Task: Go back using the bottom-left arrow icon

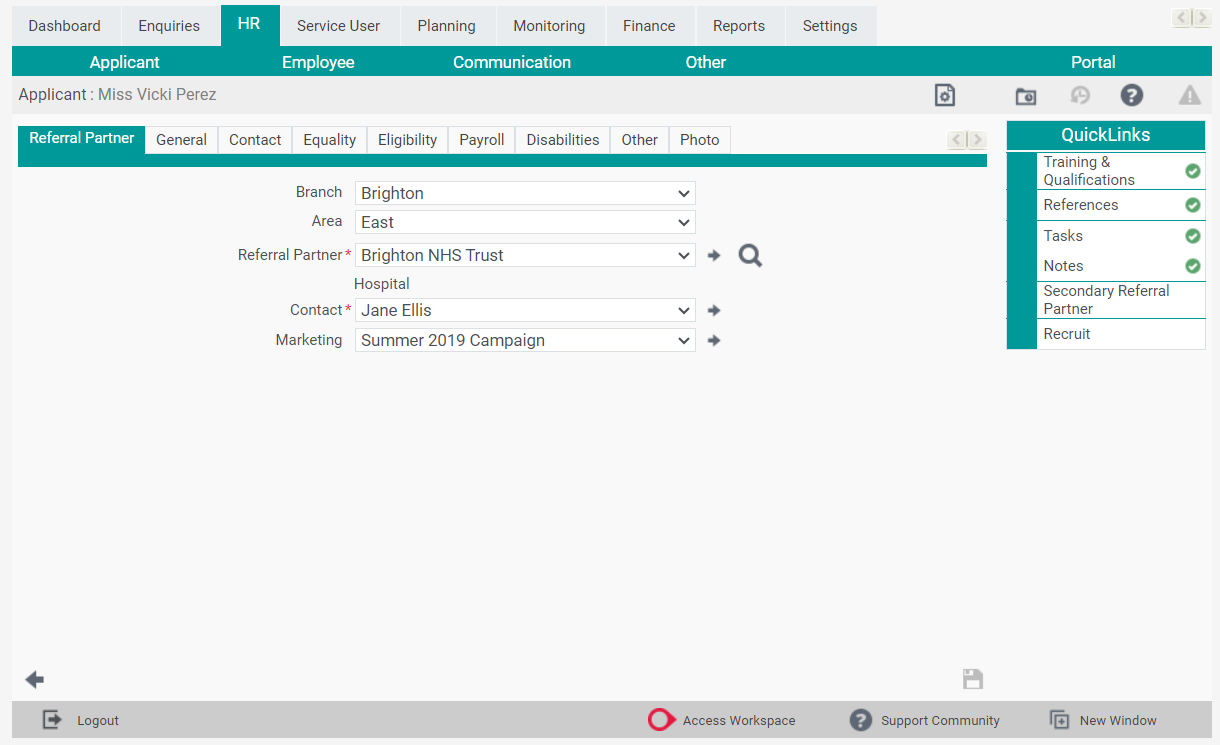Action: [33, 679]
